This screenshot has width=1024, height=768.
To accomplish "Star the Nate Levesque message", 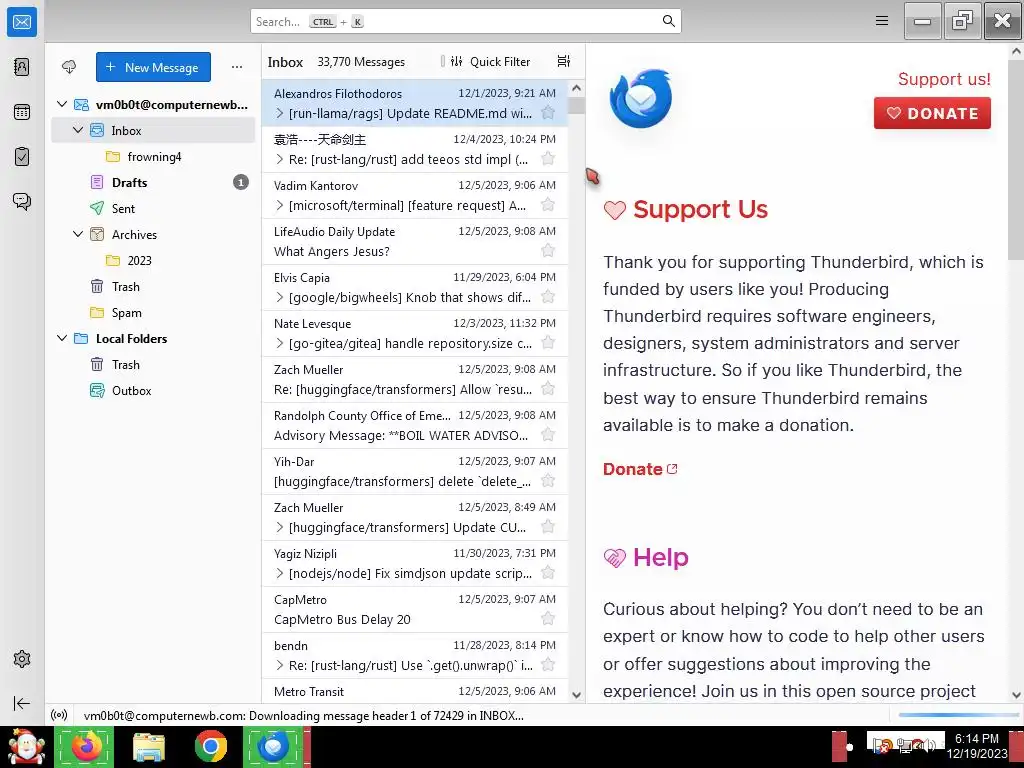I will tap(548, 343).
